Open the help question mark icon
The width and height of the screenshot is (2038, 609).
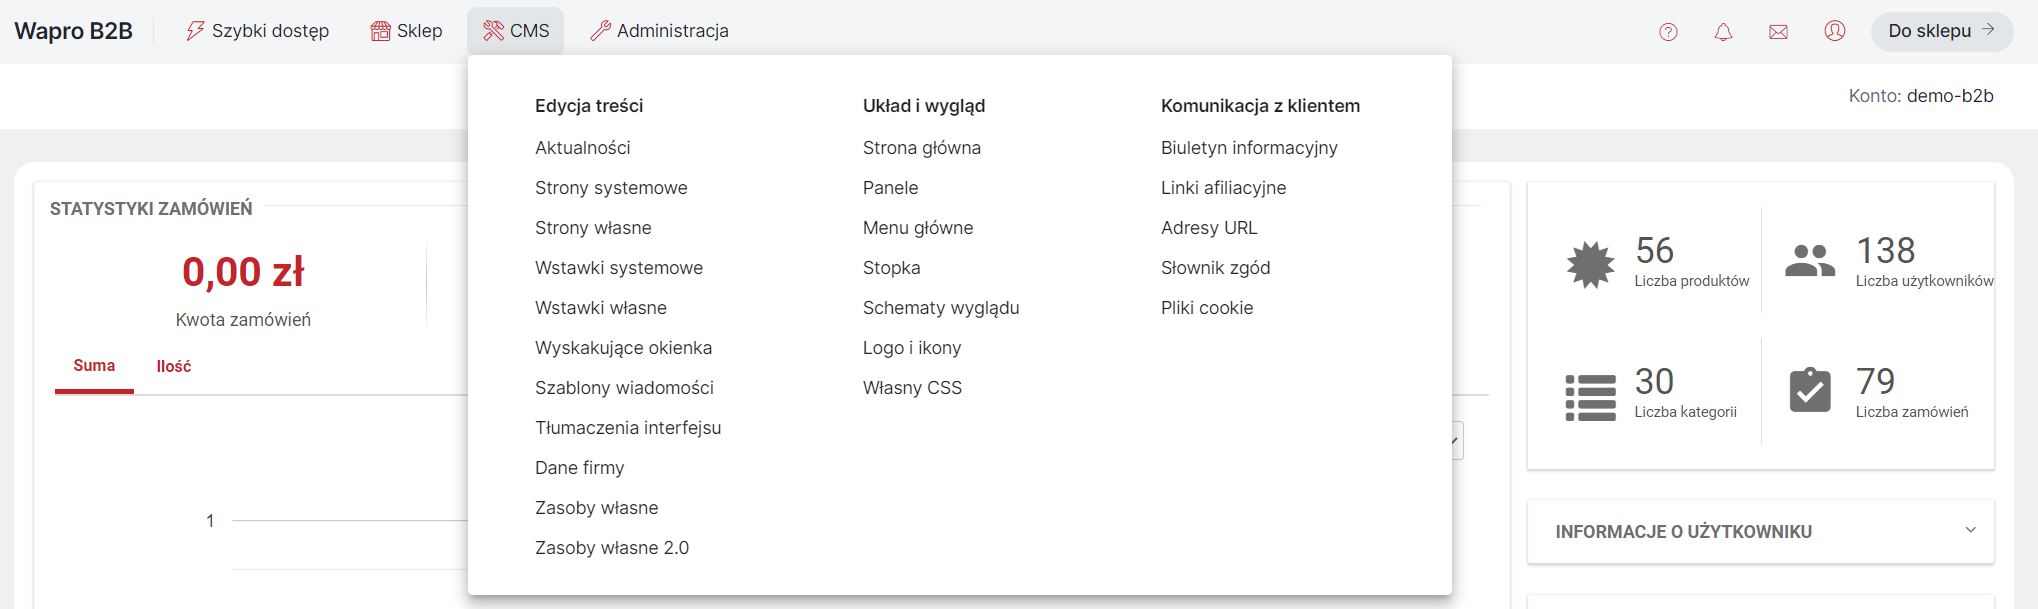tap(1668, 32)
